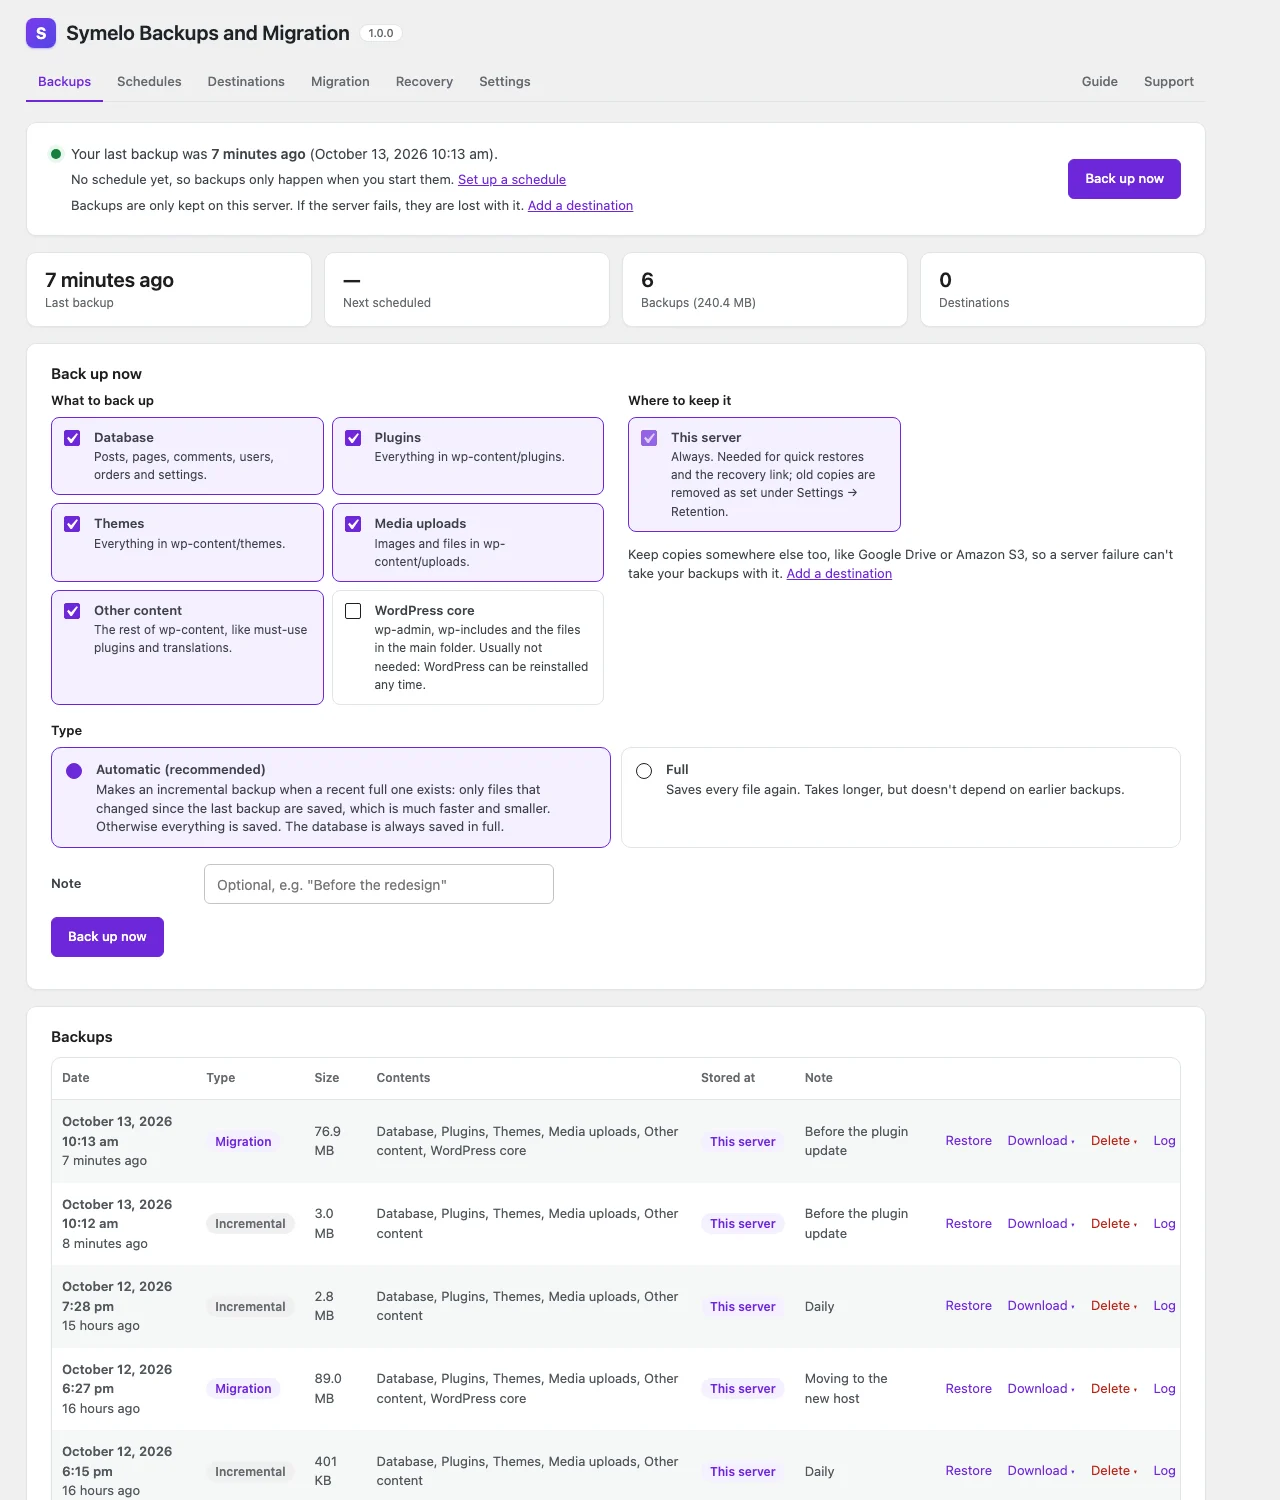This screenshot has width=1280, height=1500.
Task: Open the Recovery tab
Action: tap(424, 82)
